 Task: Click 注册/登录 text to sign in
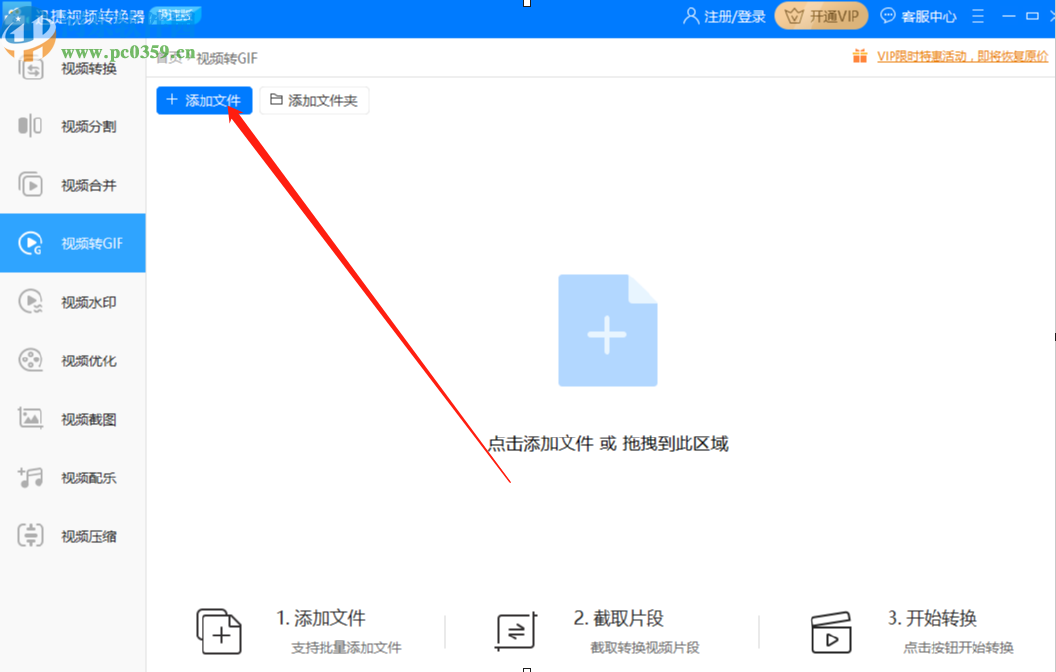pos(735,16)
